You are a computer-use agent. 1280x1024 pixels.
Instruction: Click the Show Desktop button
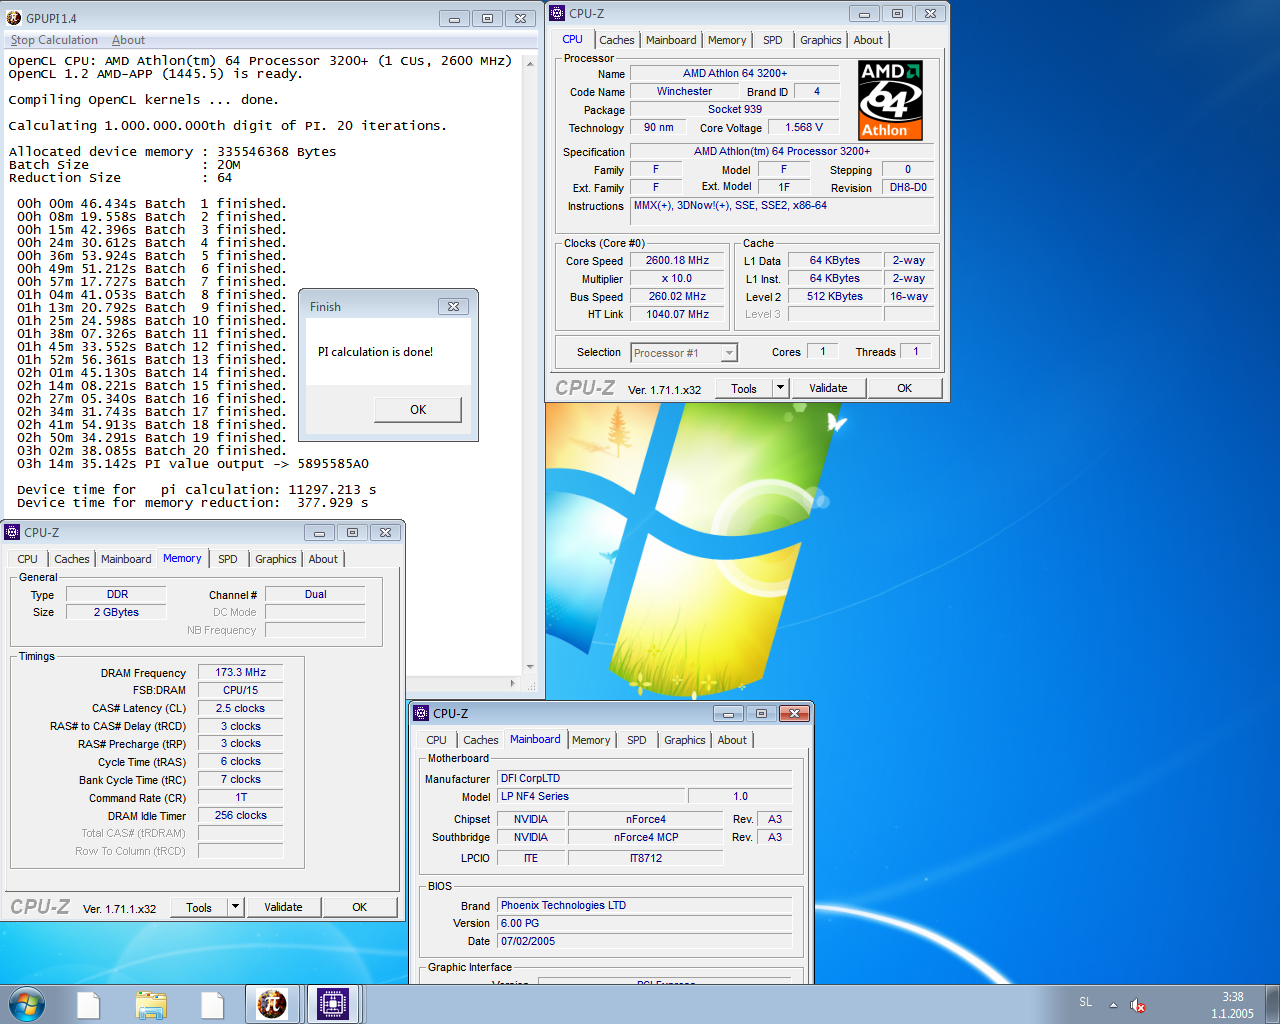[1273, 1004]
